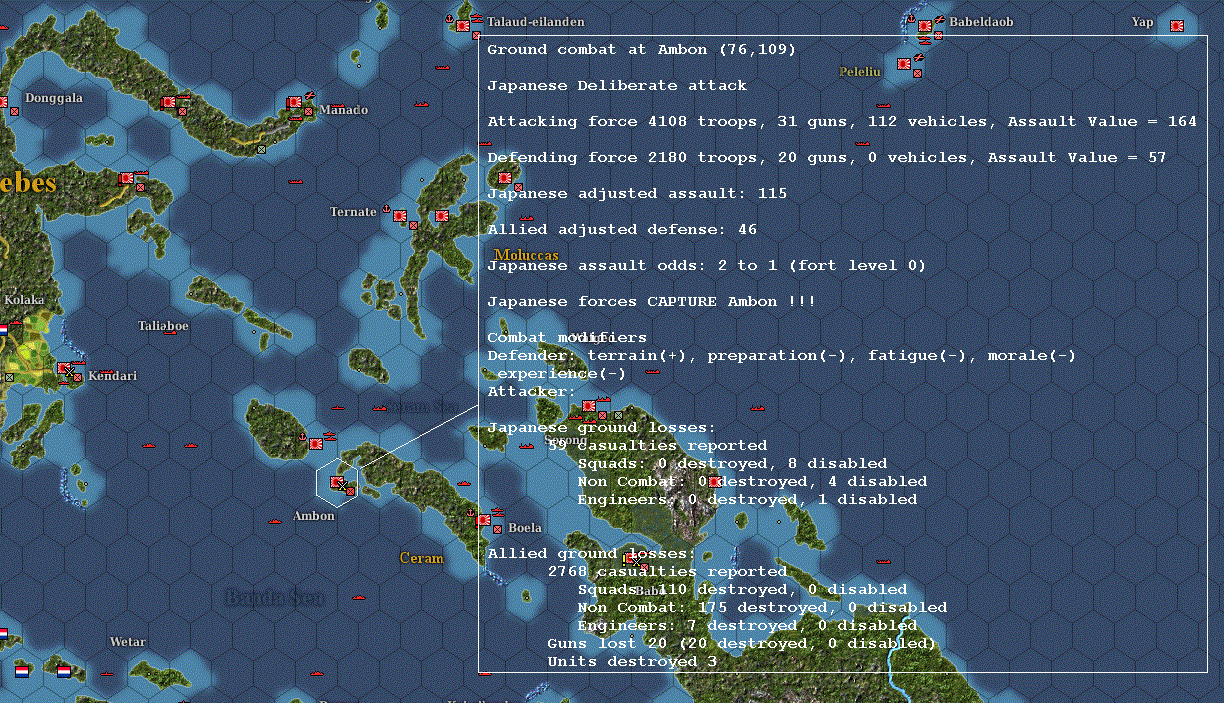Click the Wetar map label
The image size is (1224, 703).
(x=128, y=642)
